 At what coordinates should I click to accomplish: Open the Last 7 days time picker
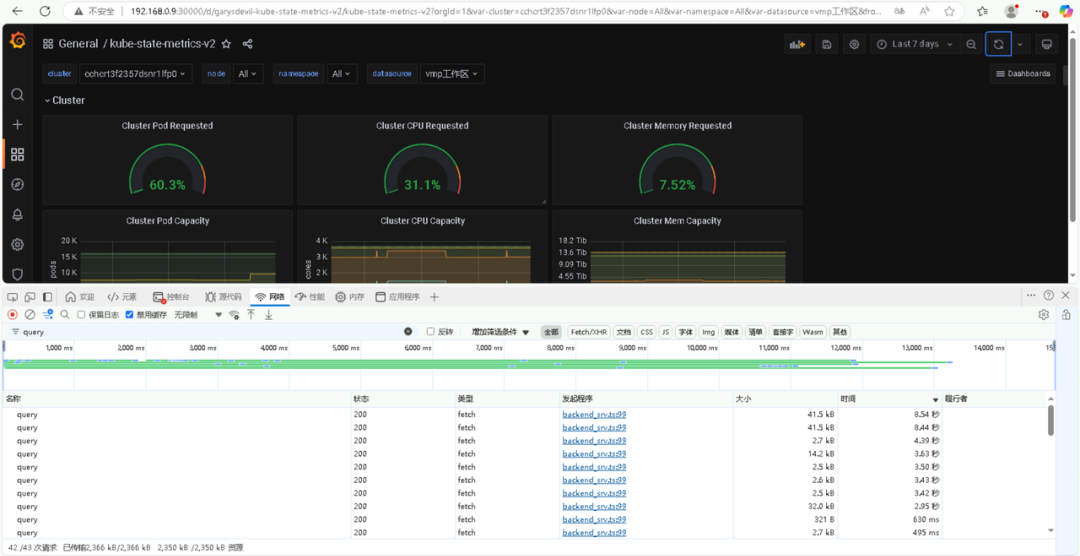pyautogui.click(x=915, y=44)
